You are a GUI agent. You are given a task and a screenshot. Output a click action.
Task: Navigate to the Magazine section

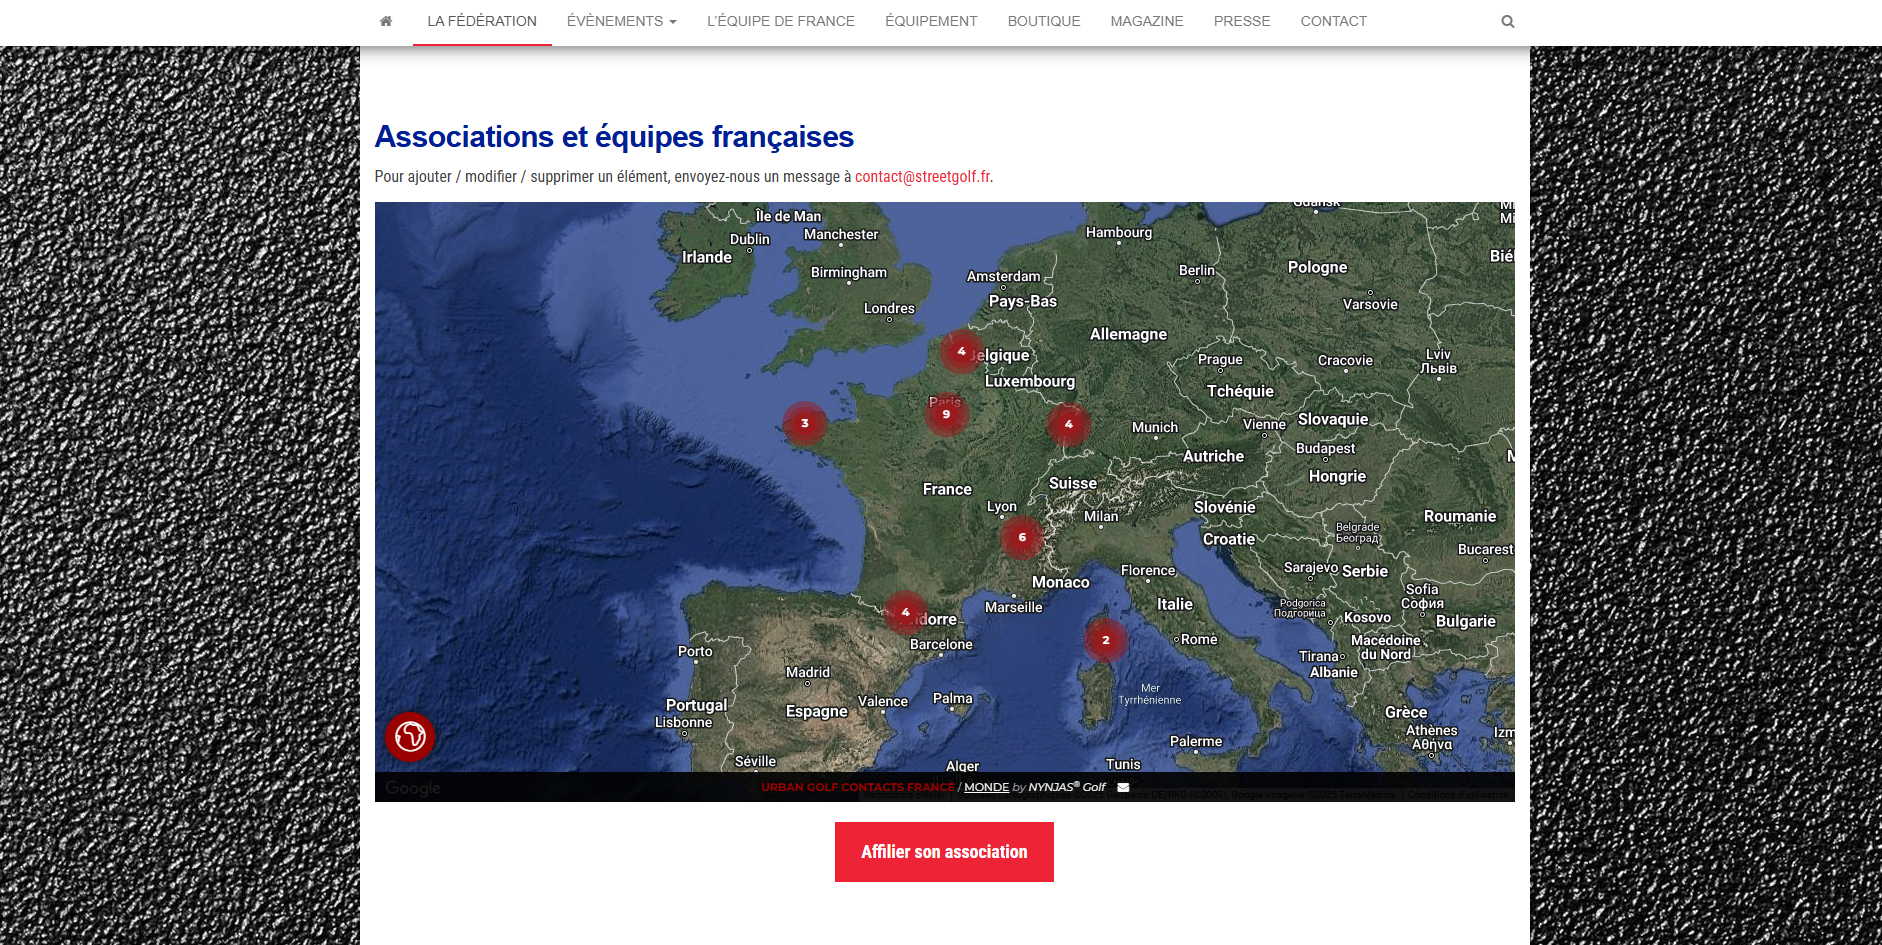click(1146, 21)
